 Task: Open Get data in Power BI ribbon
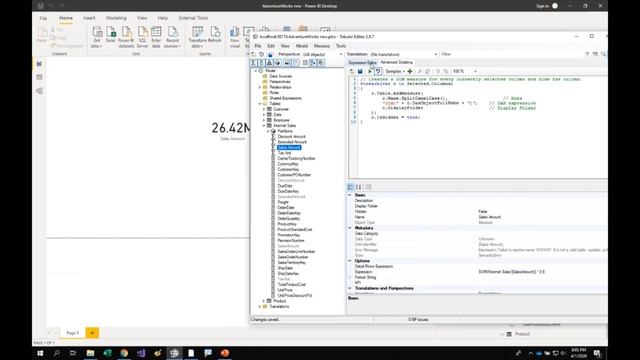click(x=97, y=37)
